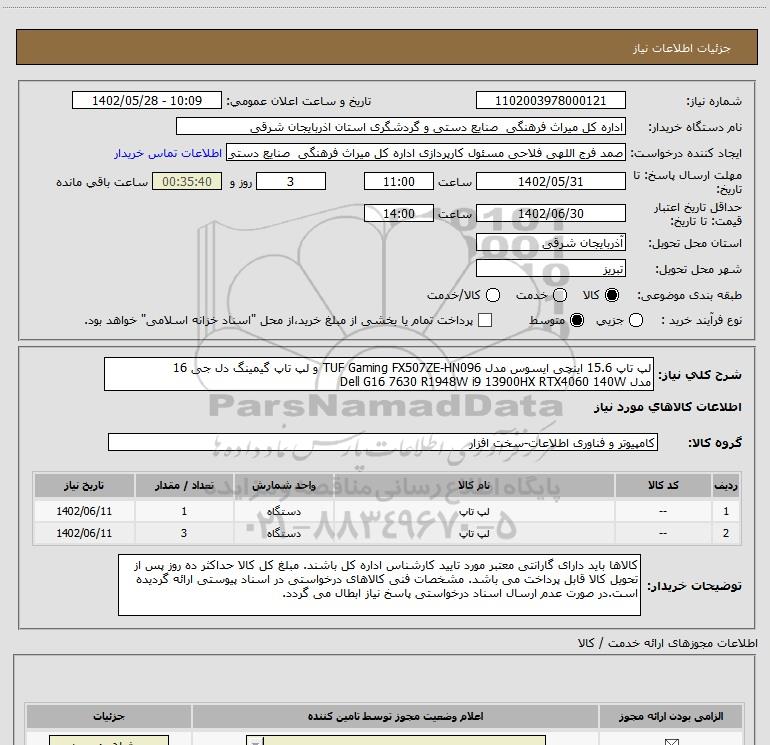This screenshot has height=745, width=770.
Task: Click the delivery city field تبریز
Action: point(550,269)
